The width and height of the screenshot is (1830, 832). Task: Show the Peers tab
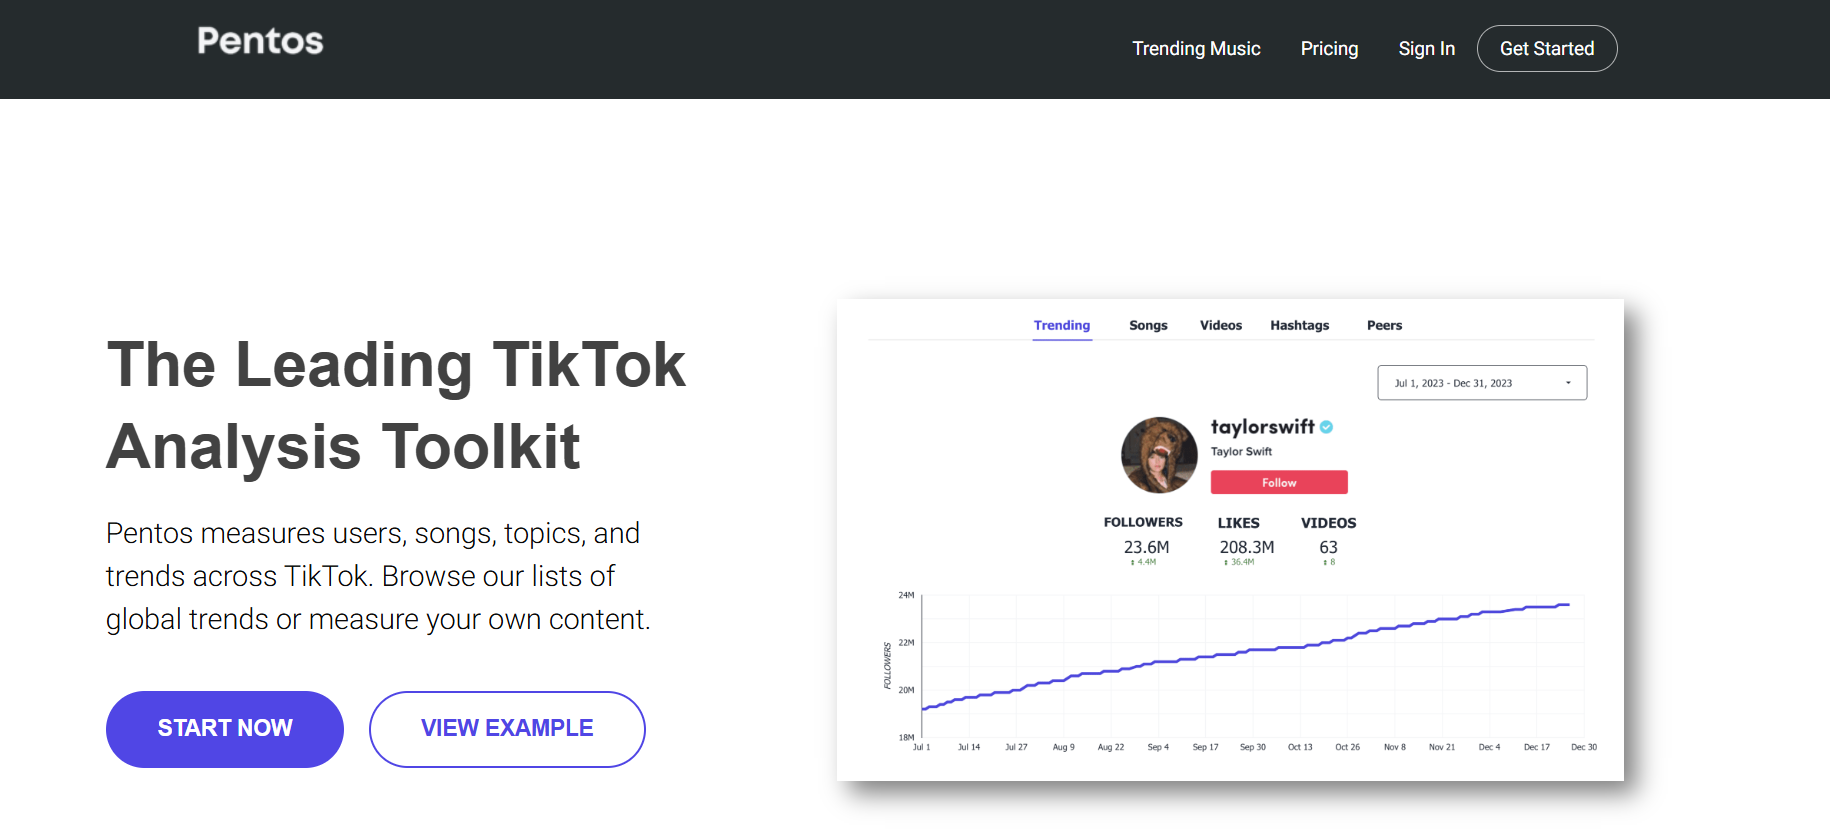point(1384,326)
